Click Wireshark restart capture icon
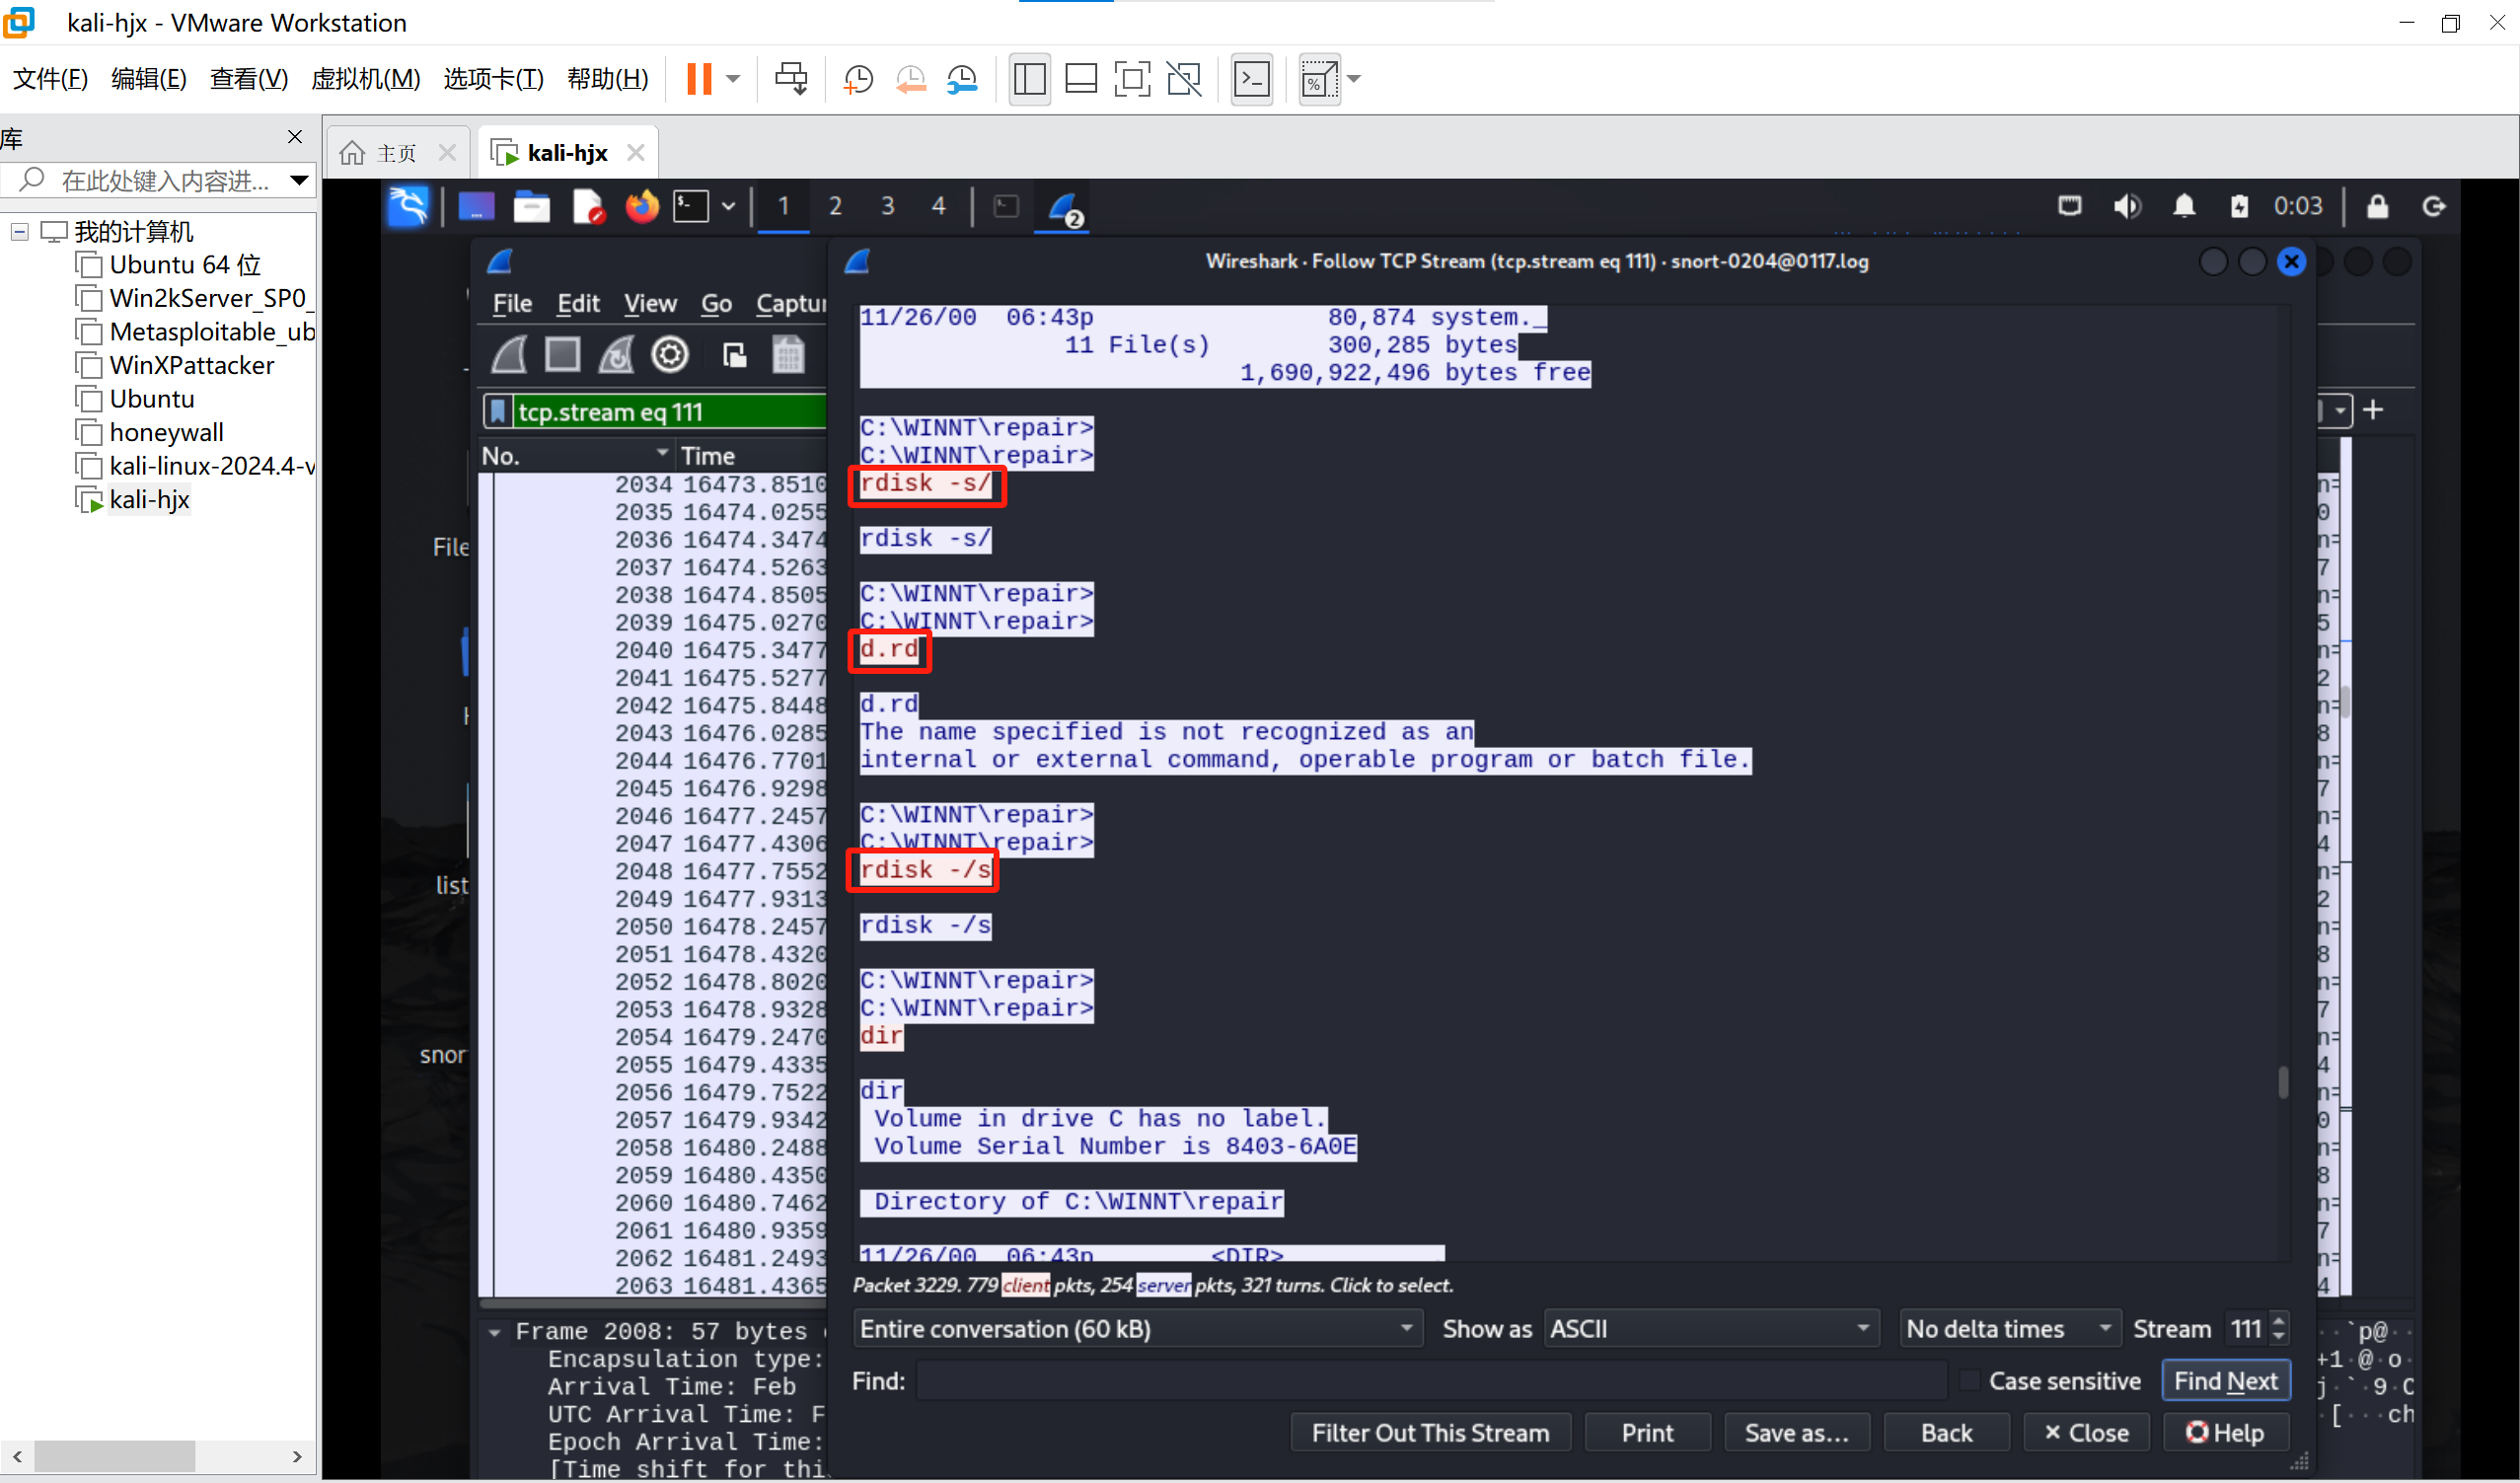Viewport: 2520px width, 1483px height. (616, 356)
